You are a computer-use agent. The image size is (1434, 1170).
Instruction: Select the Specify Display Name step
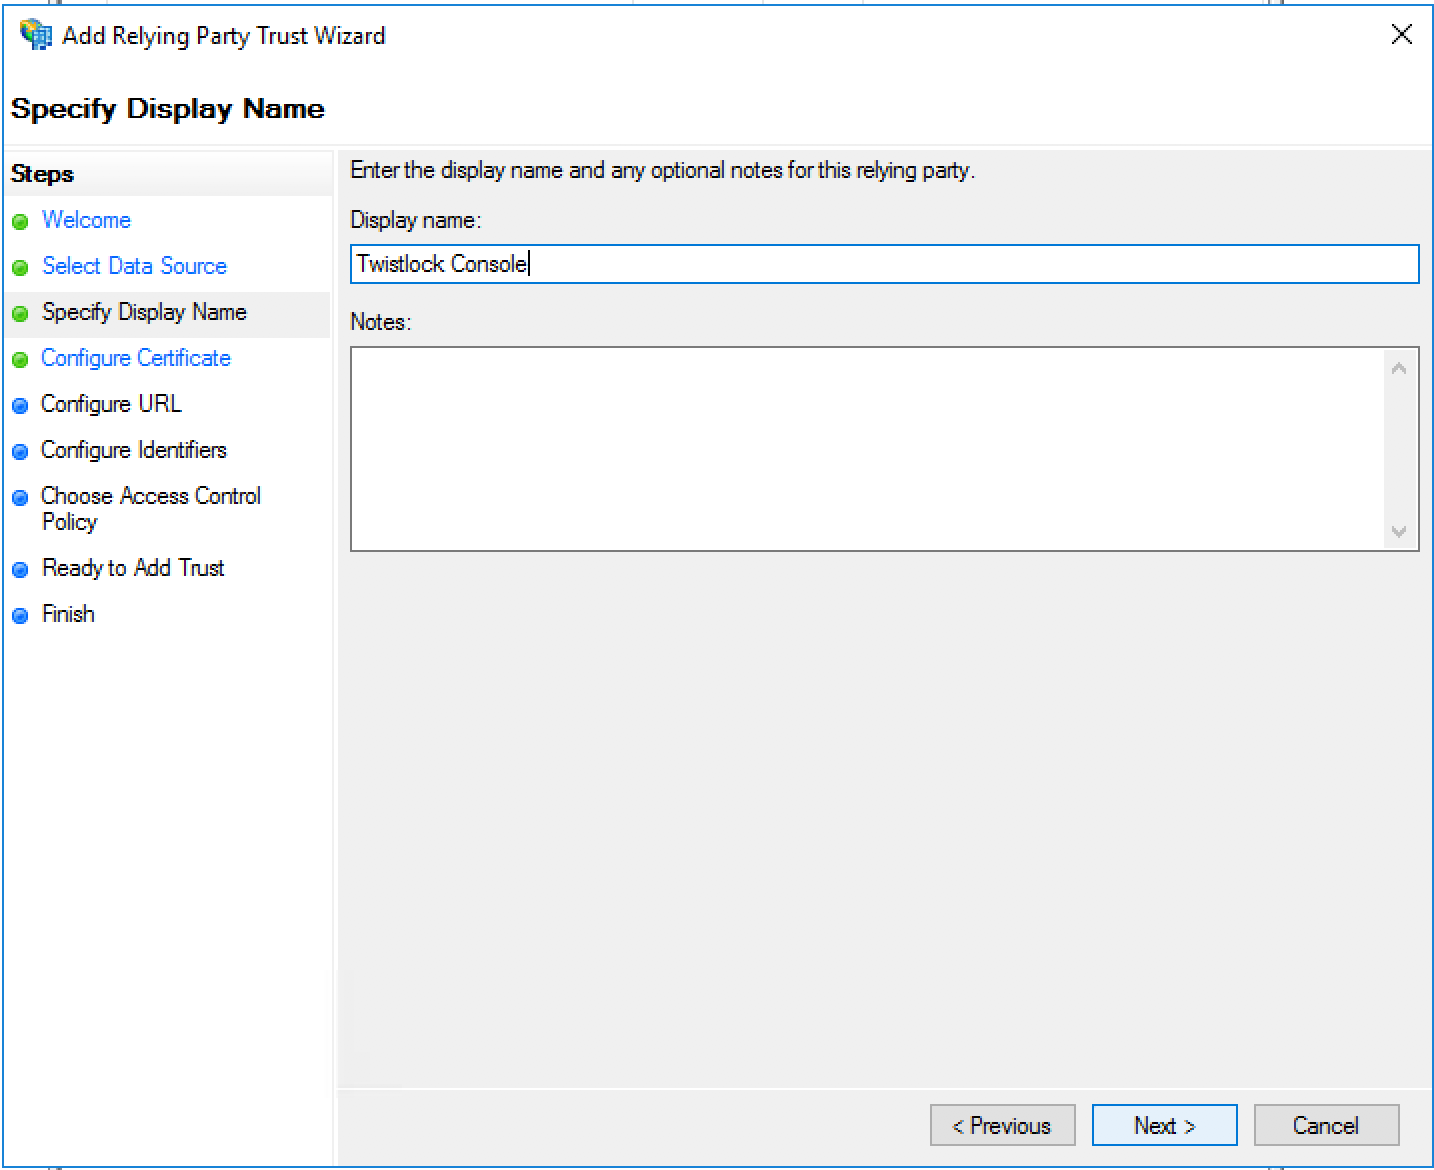(x=144, y=312)
